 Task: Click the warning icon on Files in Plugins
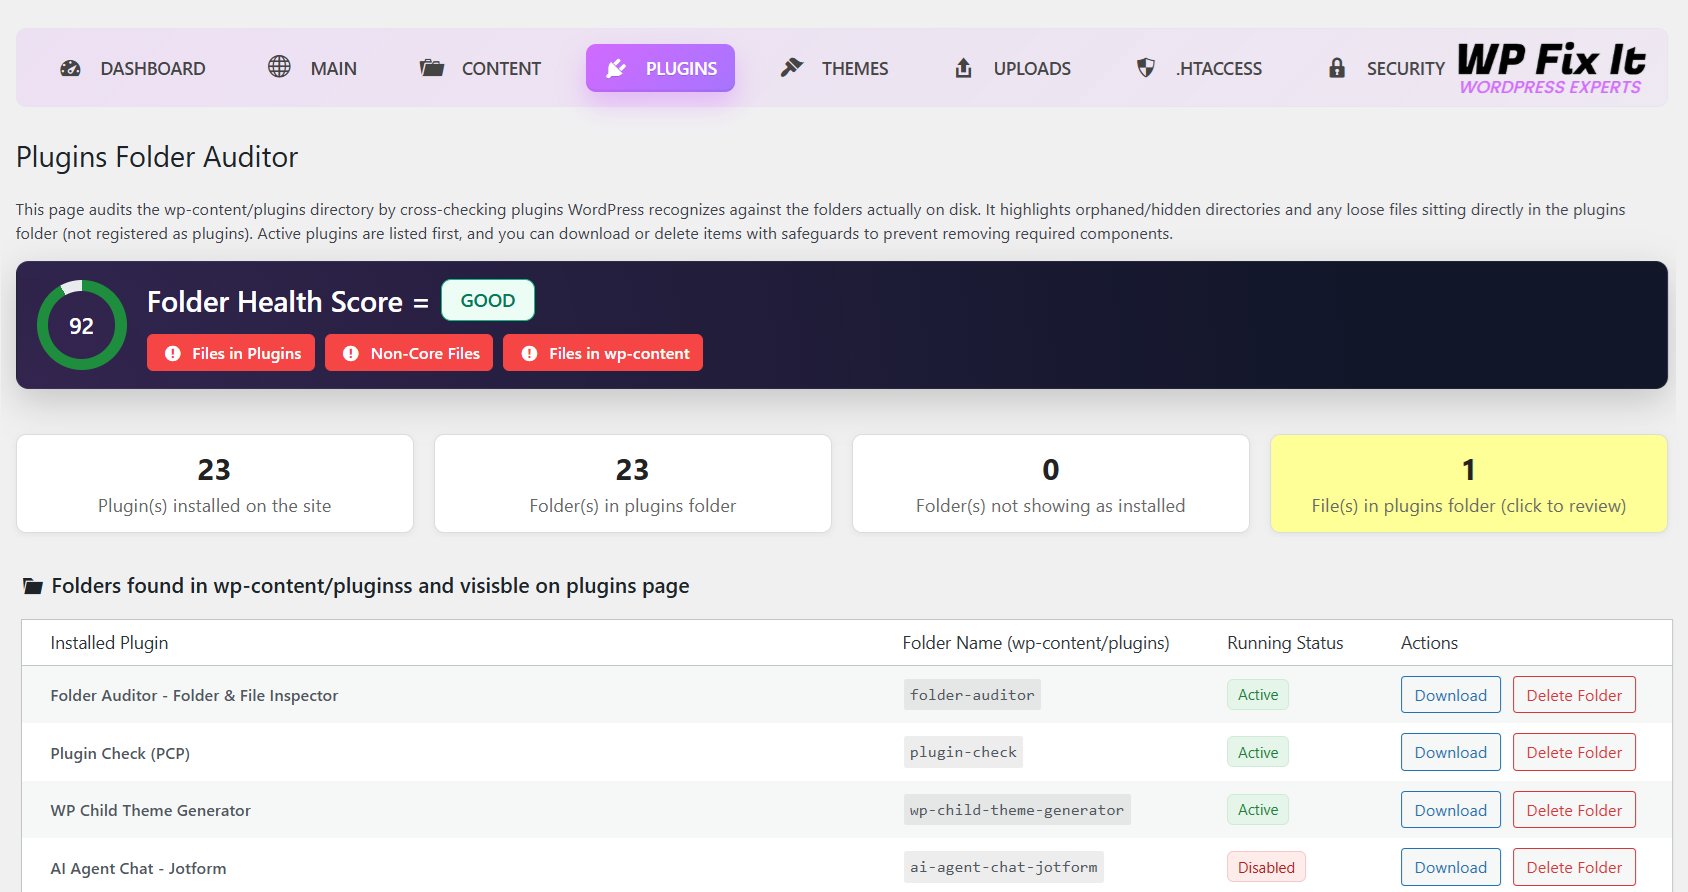173,353
